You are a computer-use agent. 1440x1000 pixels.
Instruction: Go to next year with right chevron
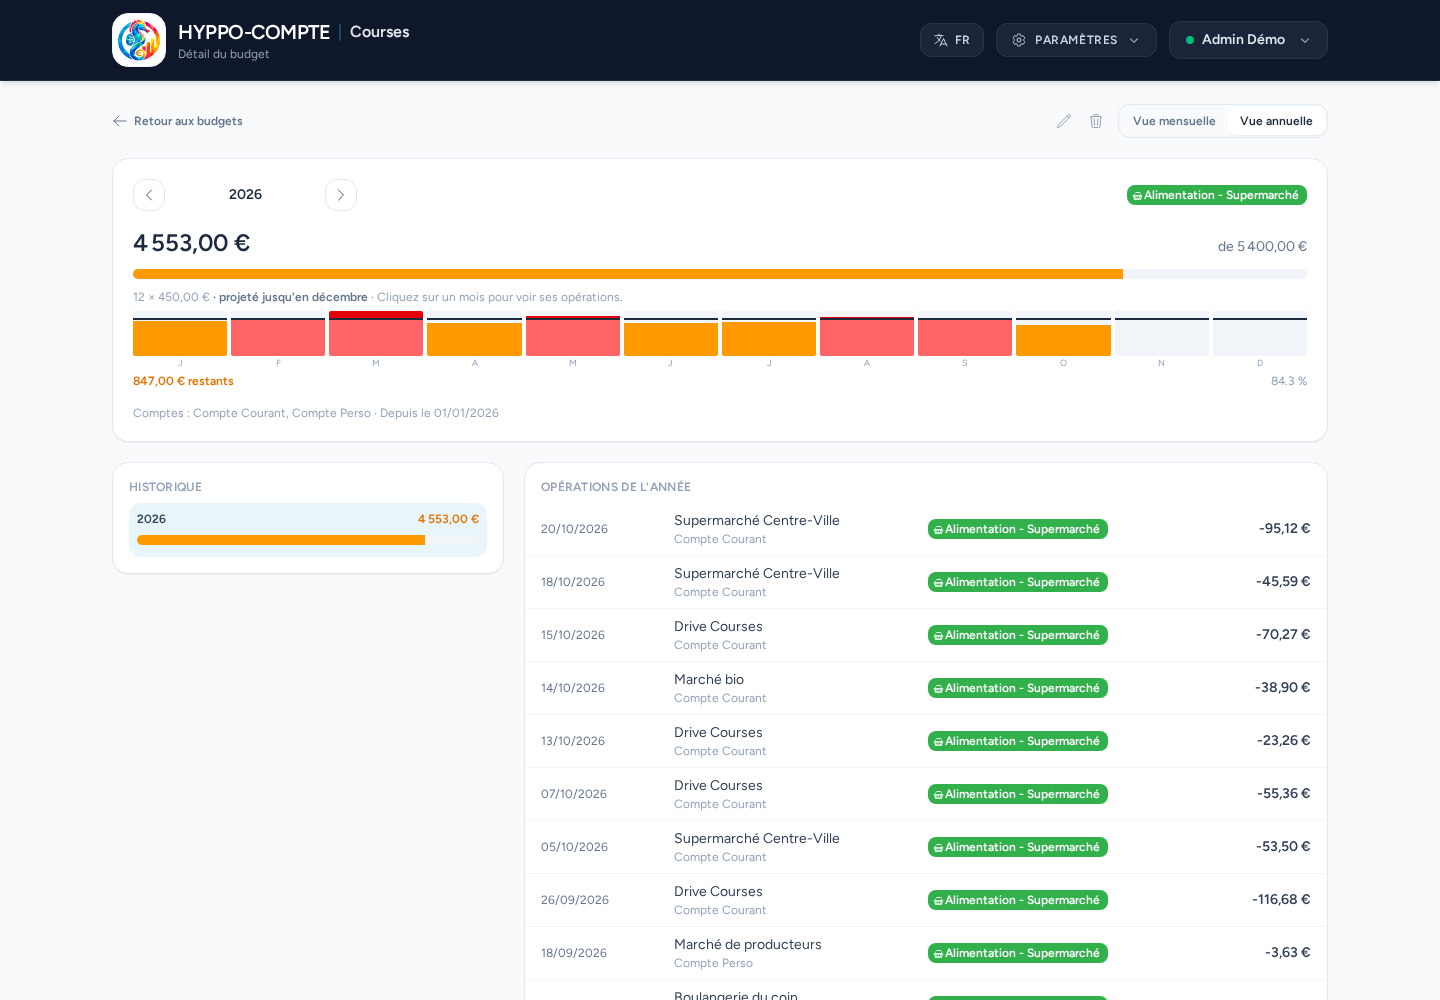tap(341, 195)
